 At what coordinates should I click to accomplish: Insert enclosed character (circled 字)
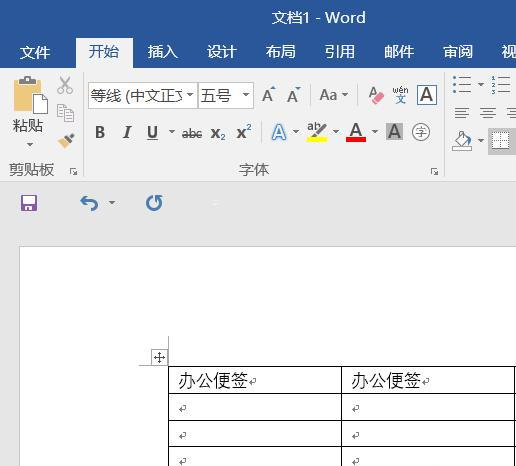(421, 132)
